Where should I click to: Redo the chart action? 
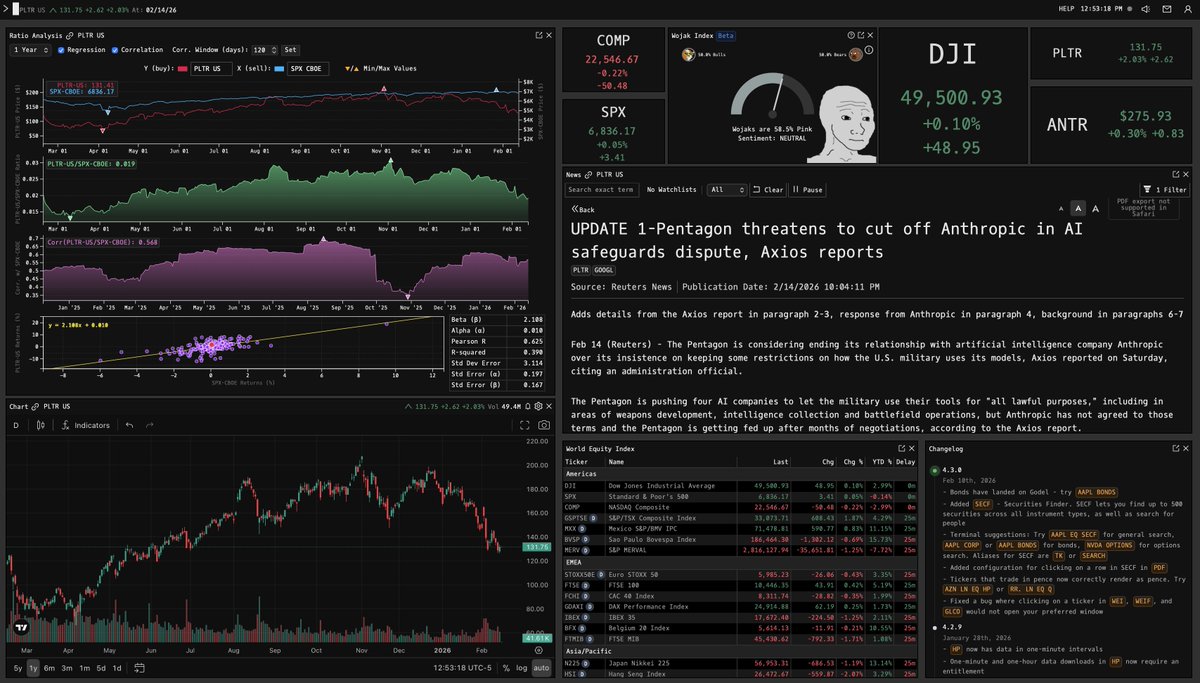click(150, 425)
